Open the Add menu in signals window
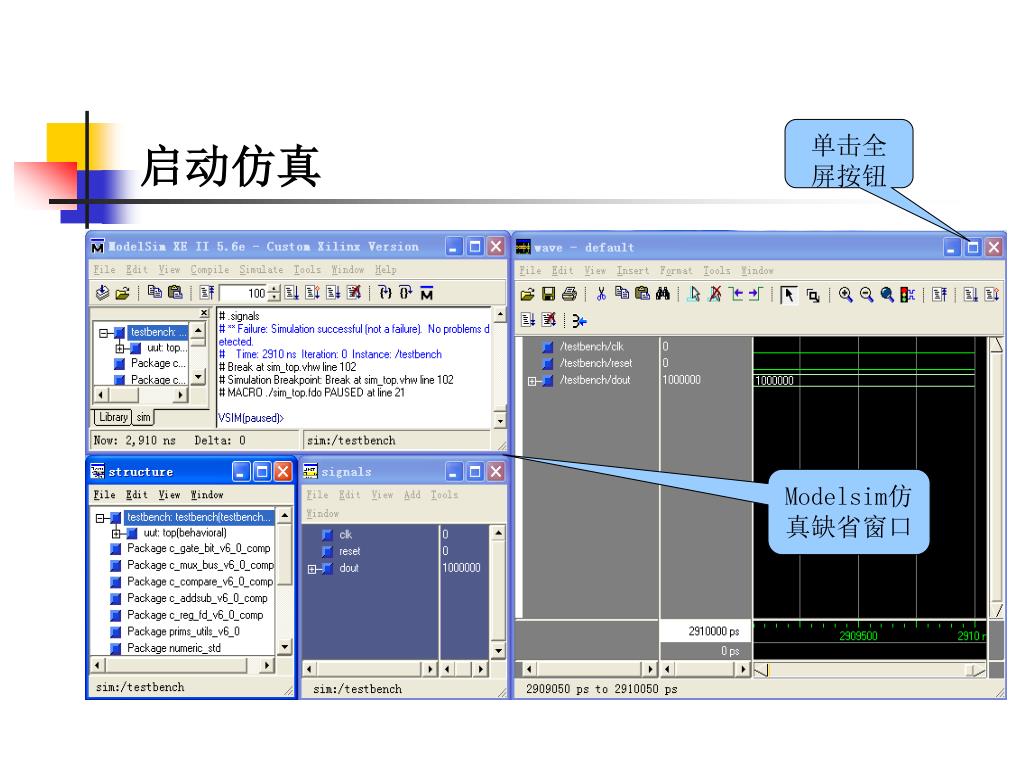Viewport: 1024px width, 768px height. point(412,495)
